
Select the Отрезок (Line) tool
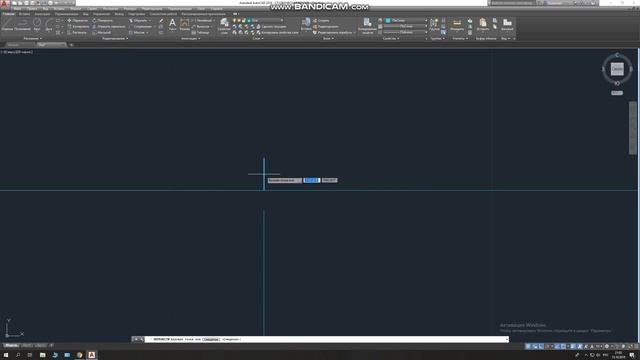7,24
